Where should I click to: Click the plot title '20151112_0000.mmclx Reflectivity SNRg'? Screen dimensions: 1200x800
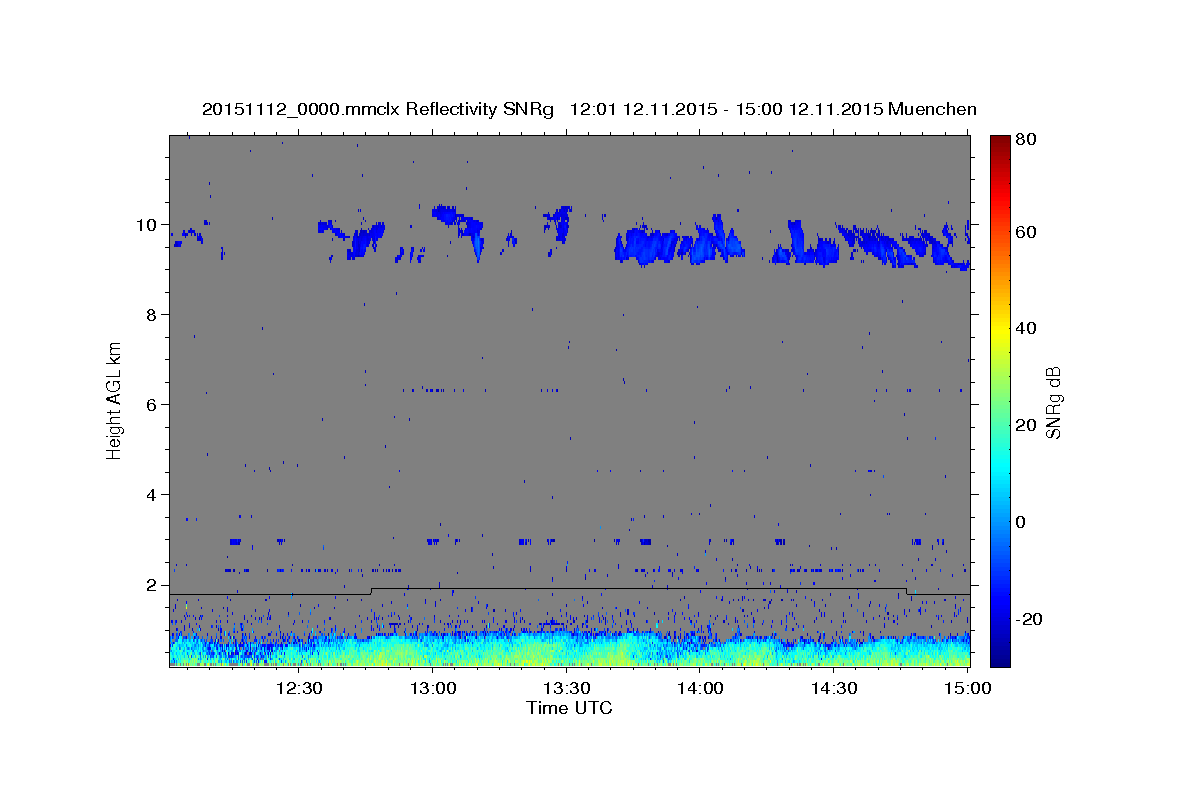click(x=378, y=109)
